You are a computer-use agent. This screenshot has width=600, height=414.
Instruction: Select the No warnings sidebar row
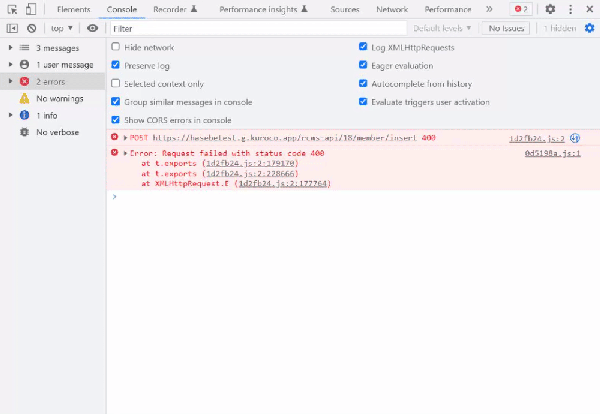pyautogui.click(x=52, y=98)
